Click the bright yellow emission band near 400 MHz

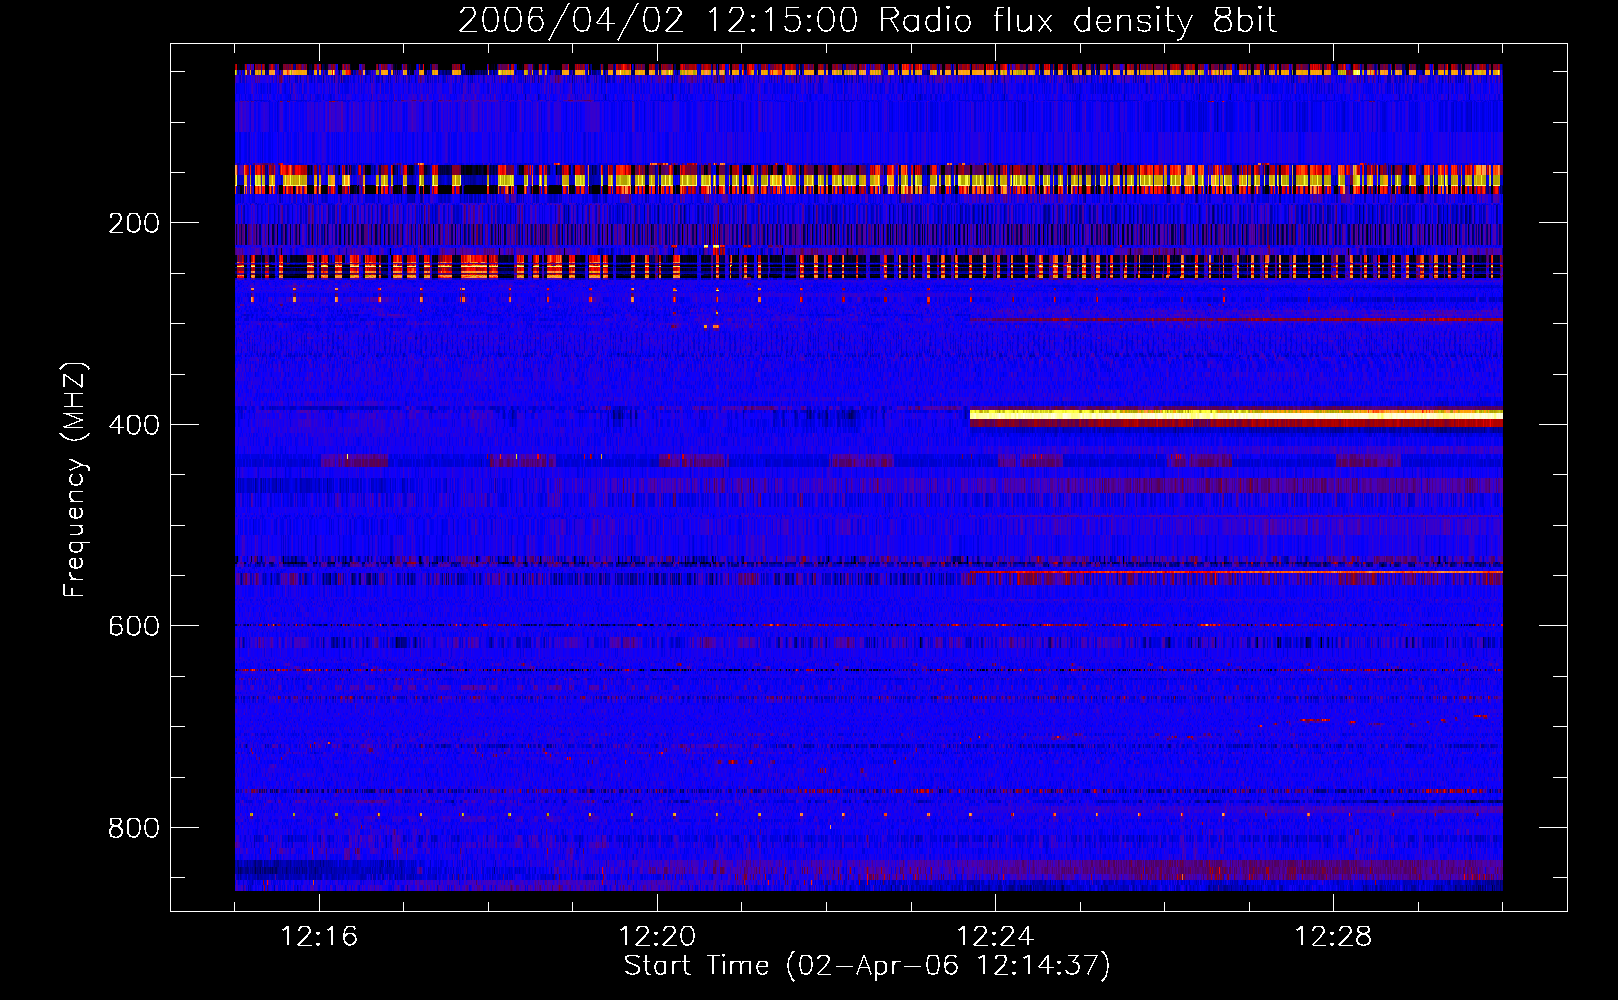point(1236,414)
